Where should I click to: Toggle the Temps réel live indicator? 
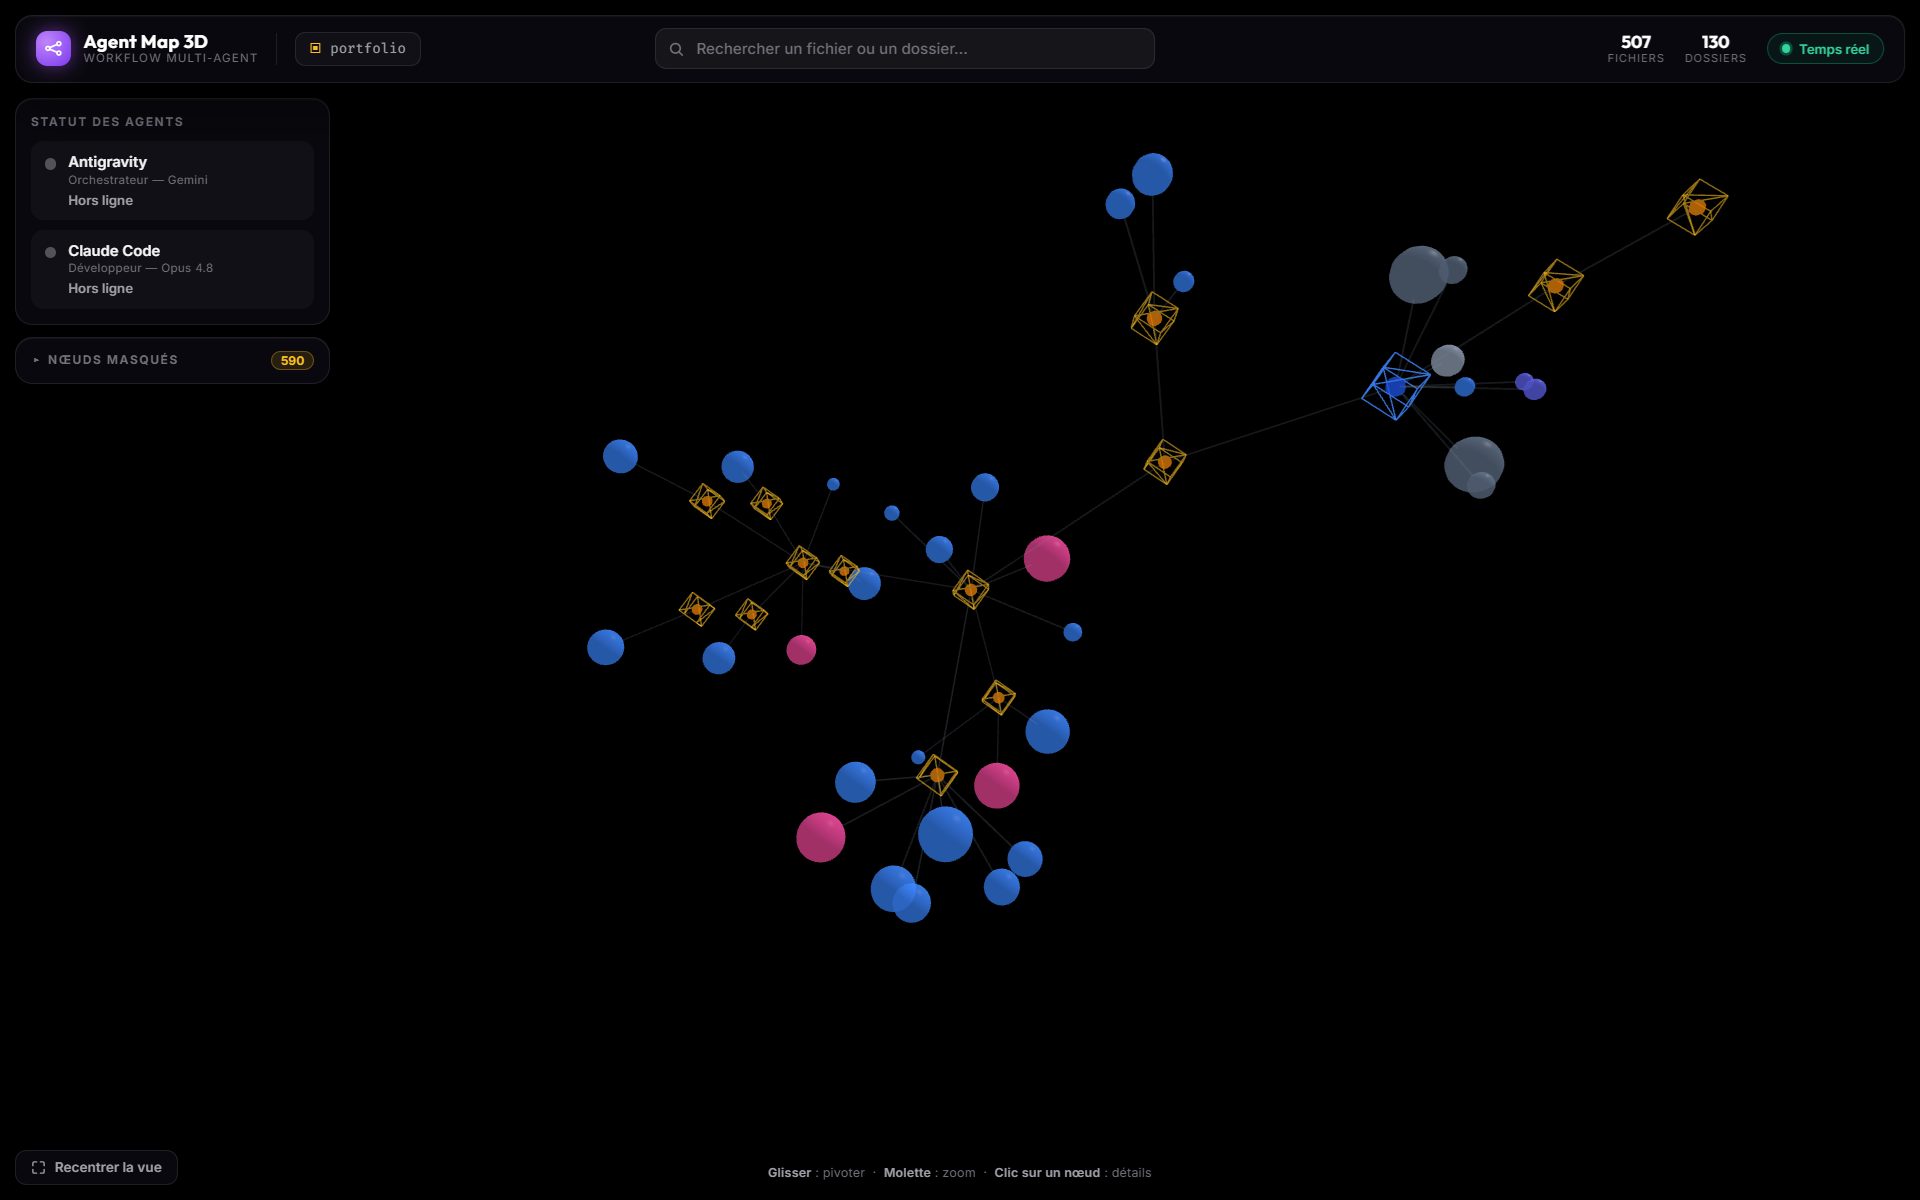1825,49
